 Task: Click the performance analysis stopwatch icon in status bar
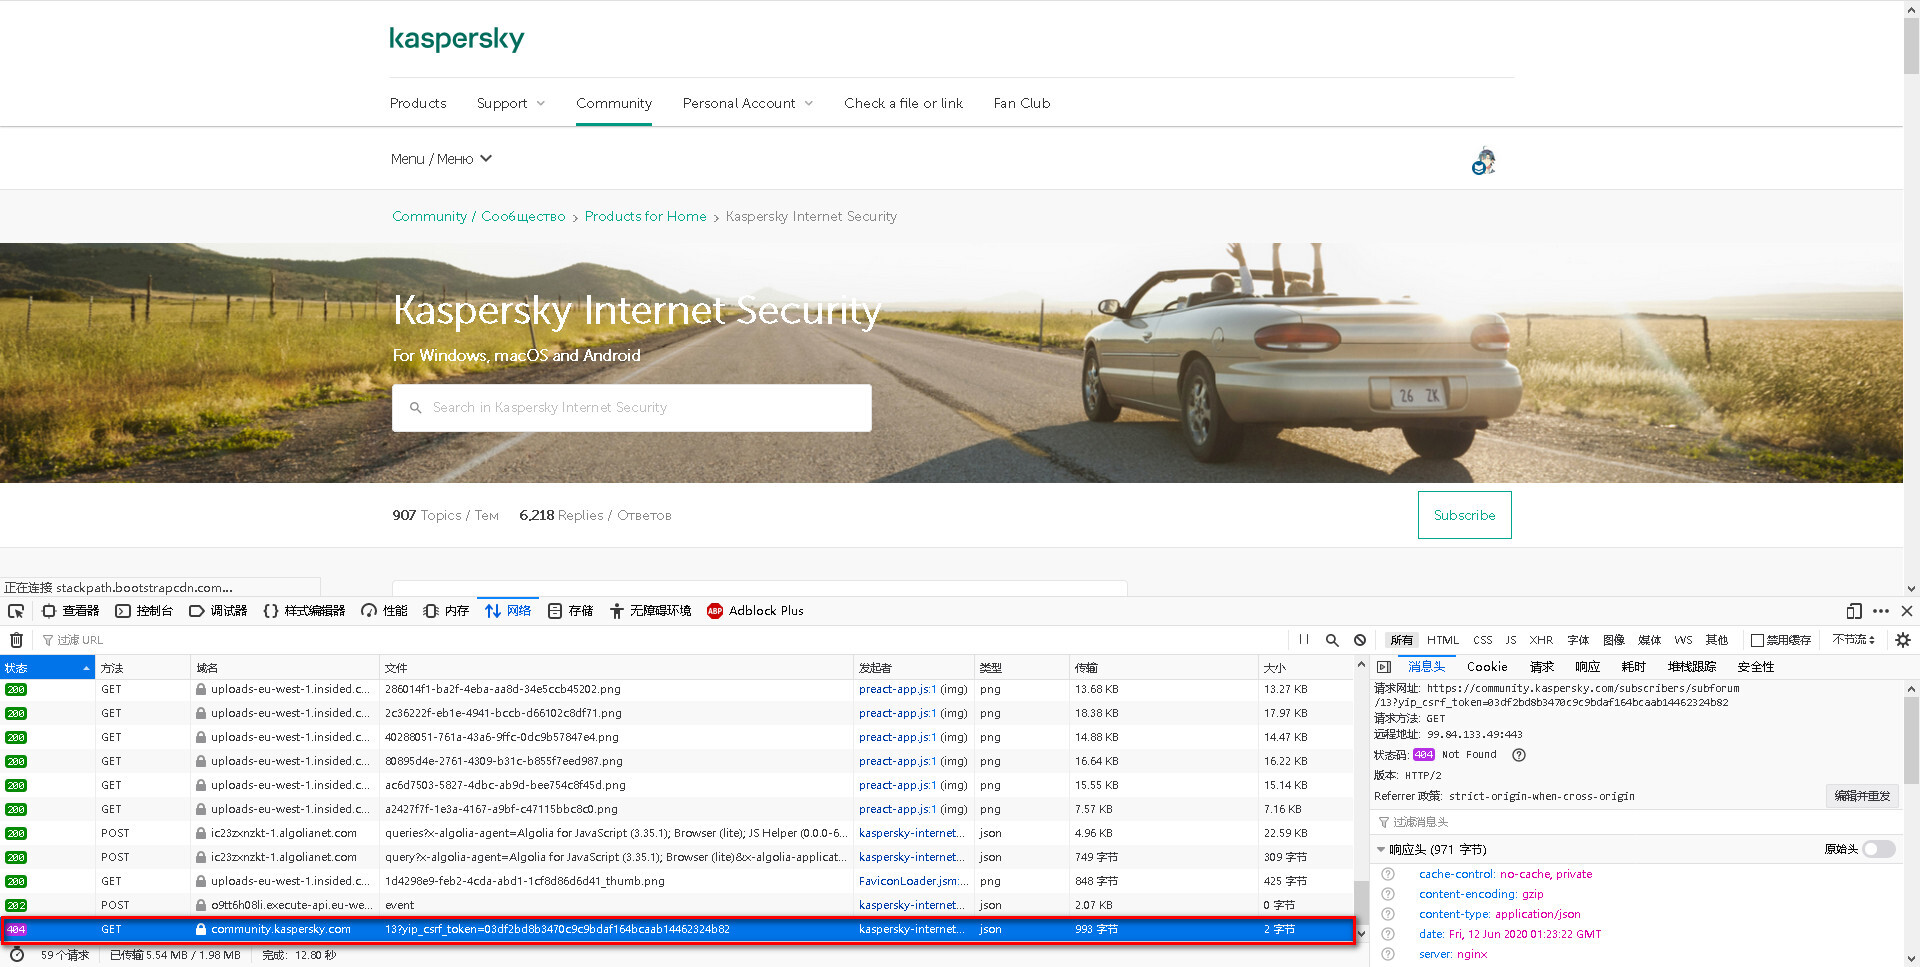tap(16, 955)
